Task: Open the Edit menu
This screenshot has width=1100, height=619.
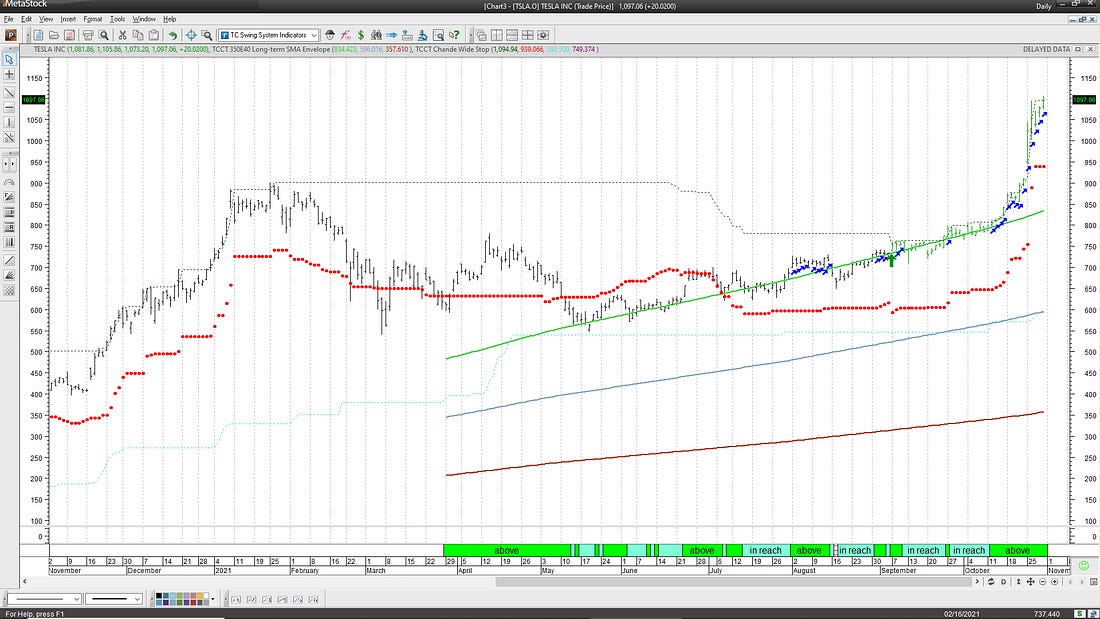Action: [x=26, y=19]
